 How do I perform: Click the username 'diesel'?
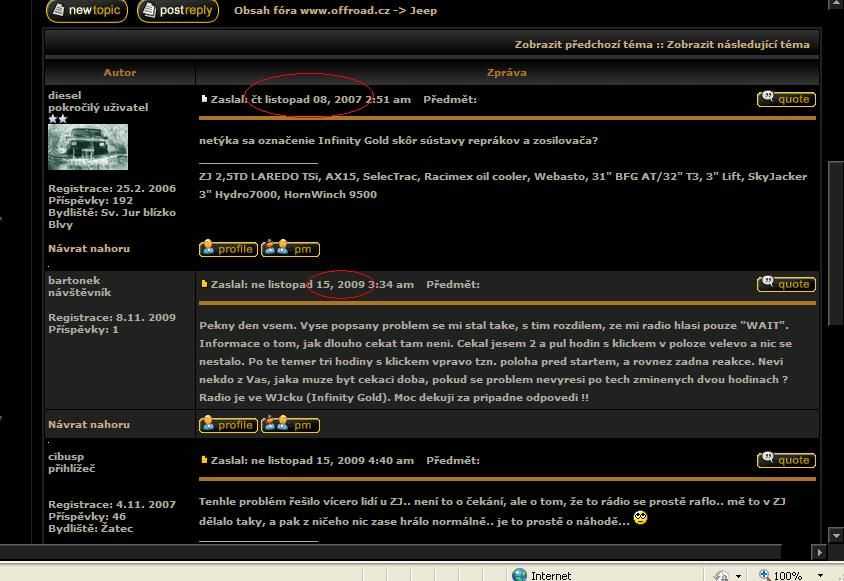click(65, 95)
